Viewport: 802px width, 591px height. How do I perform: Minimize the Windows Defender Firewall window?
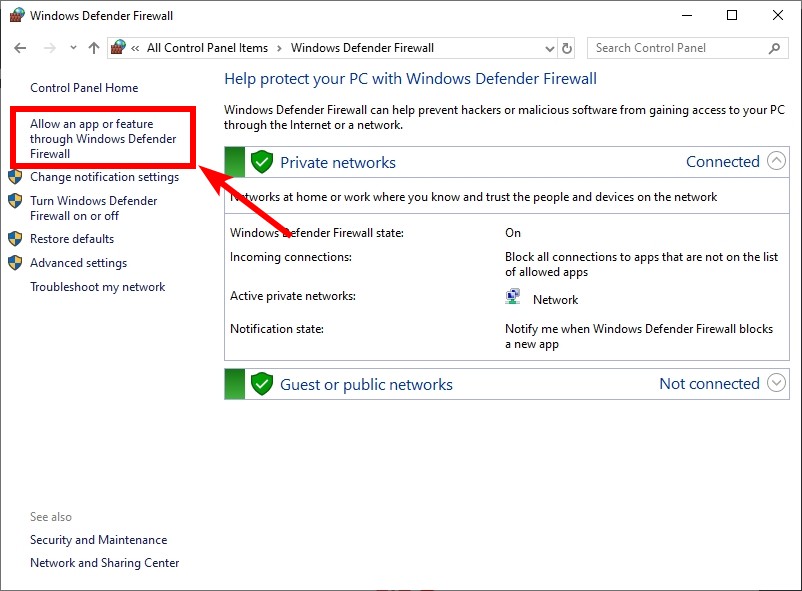point(687,15)
